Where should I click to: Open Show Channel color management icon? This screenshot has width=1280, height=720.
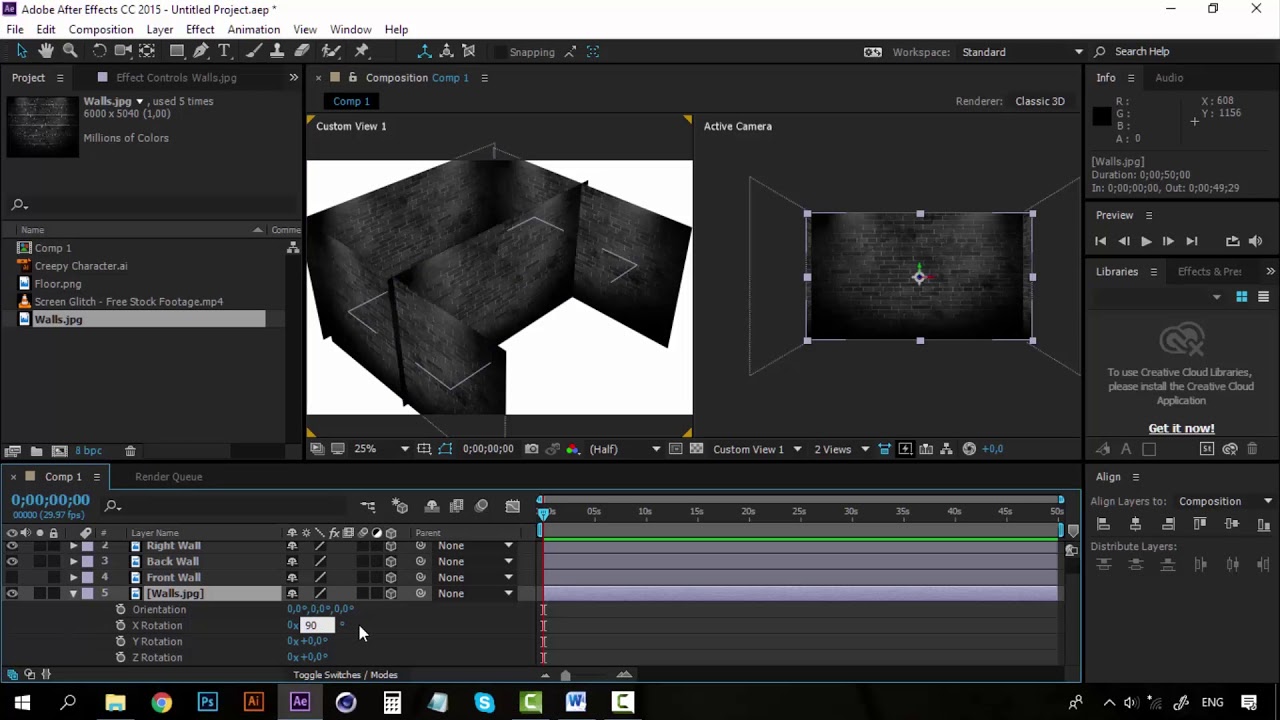(572, 449)
